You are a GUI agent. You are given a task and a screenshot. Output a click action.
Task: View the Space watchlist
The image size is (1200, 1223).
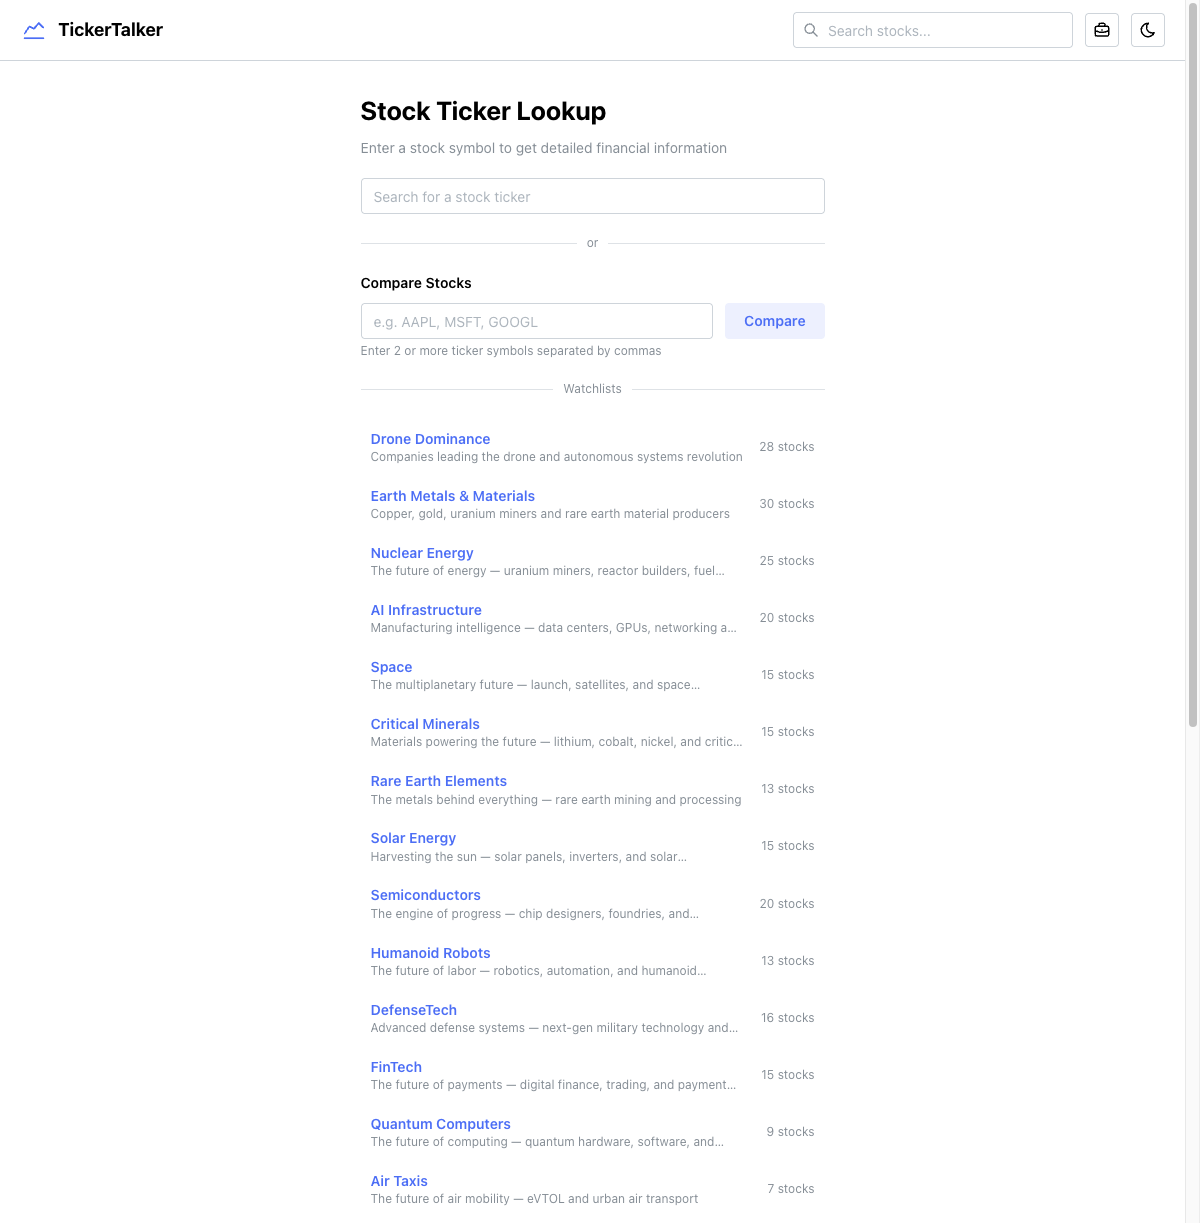coord(391,667)
